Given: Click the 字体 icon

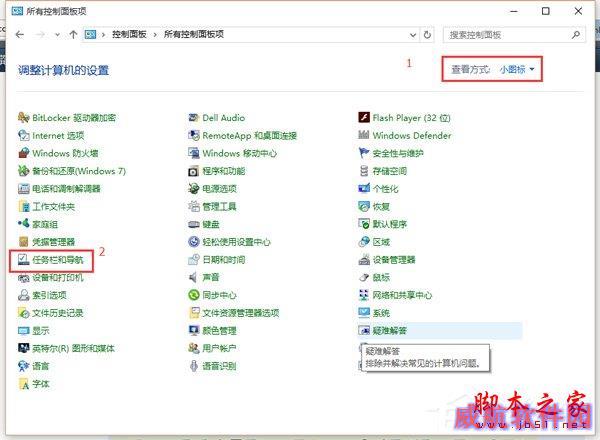Looking at the screenshot, I should (x=24, y=383).
